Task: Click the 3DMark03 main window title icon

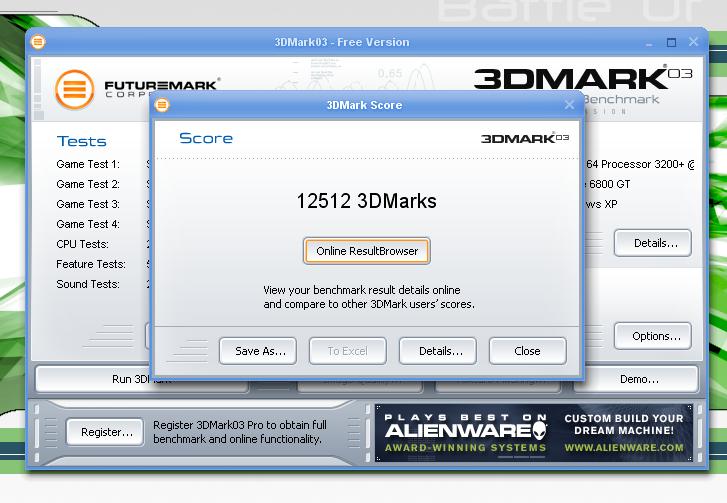Action: 38,42
